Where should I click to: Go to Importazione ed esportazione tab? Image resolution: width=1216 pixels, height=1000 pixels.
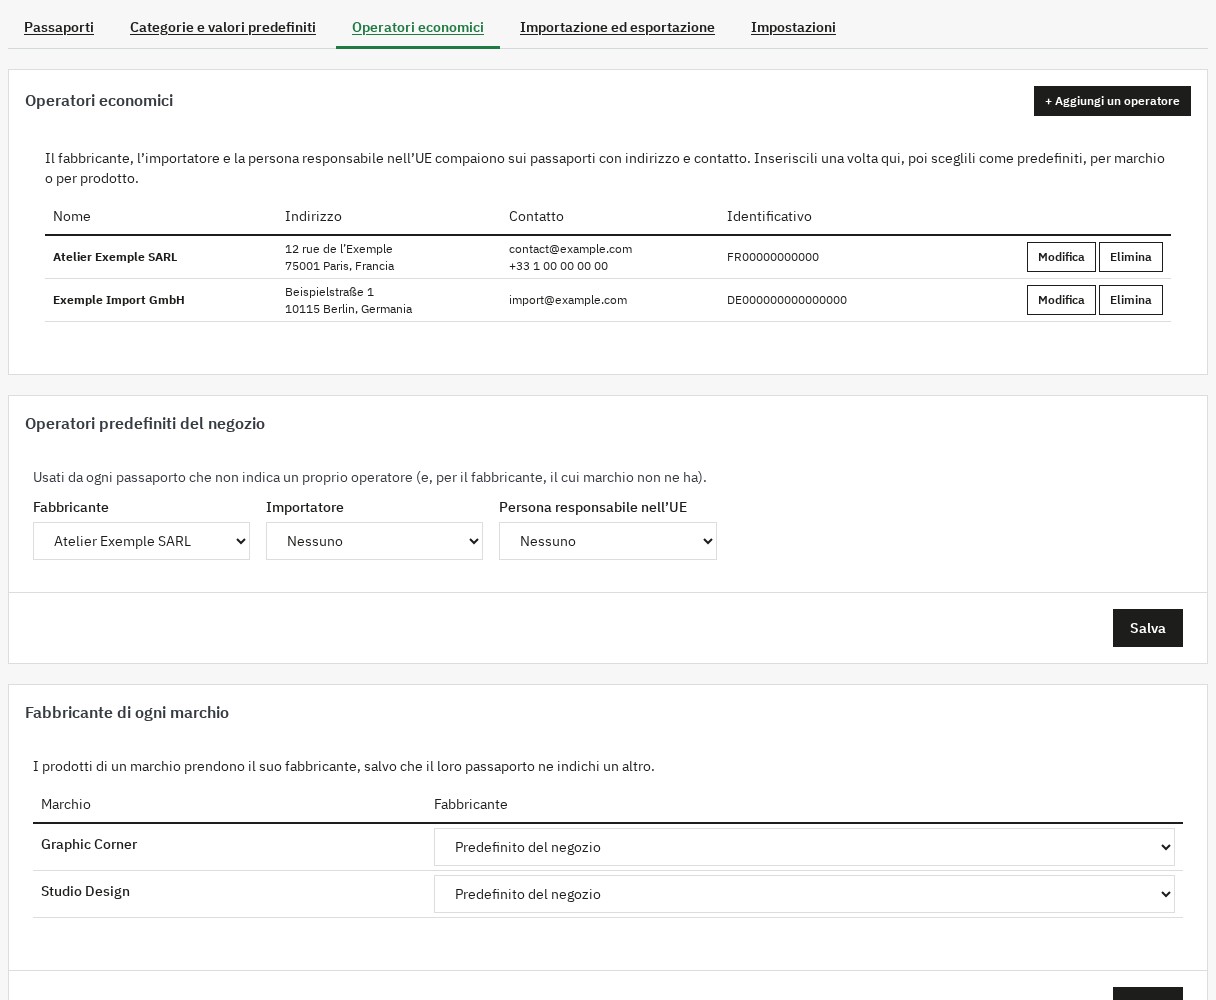[x=617, y=27]
